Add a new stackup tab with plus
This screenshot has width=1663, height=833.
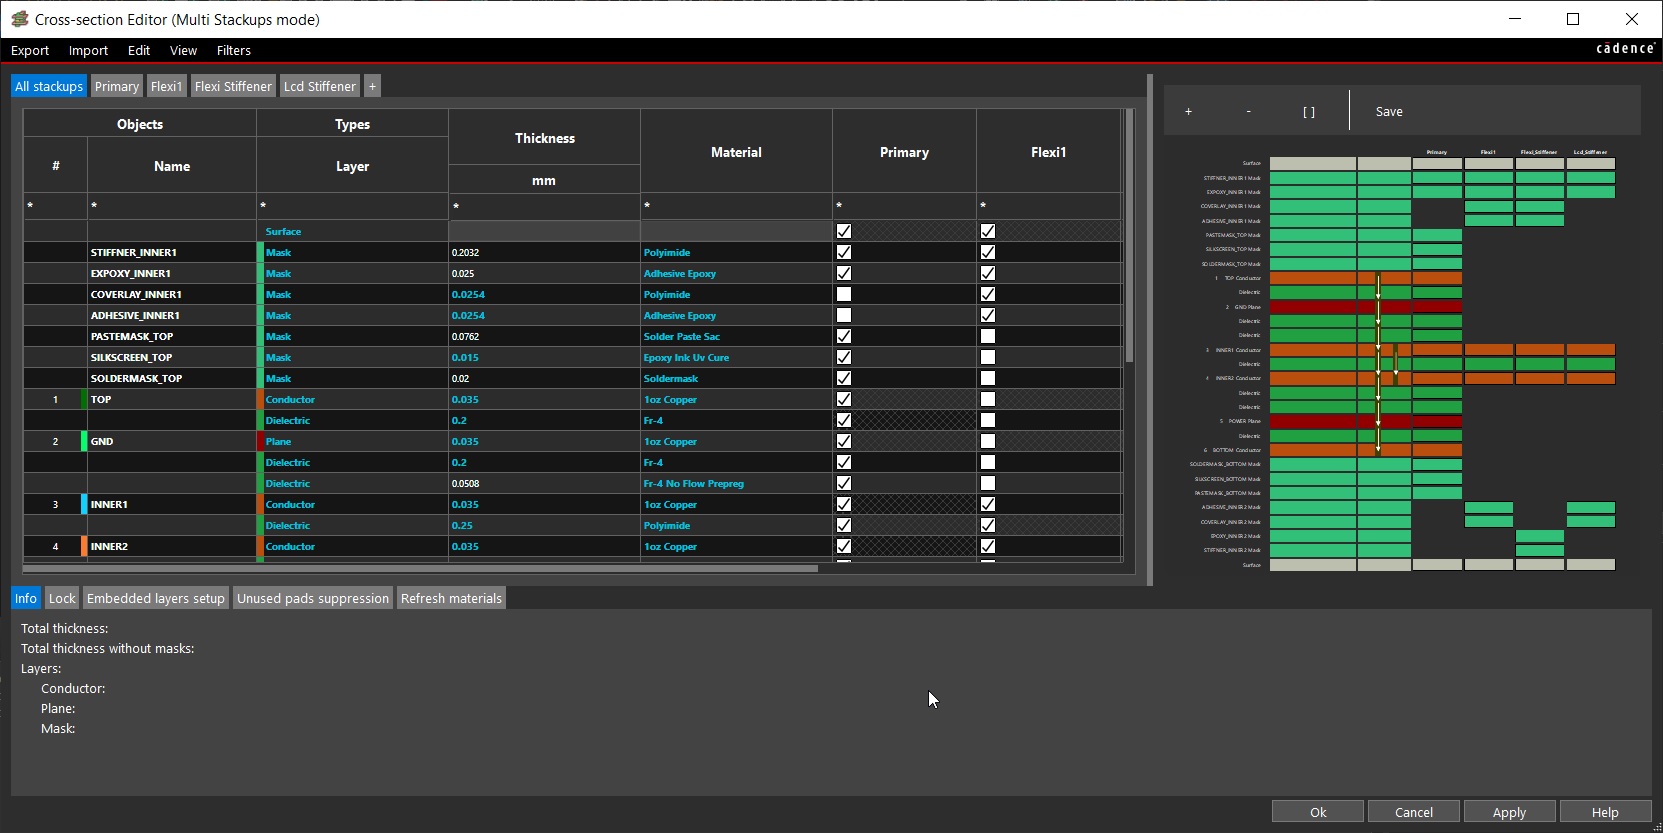[372, 86]
